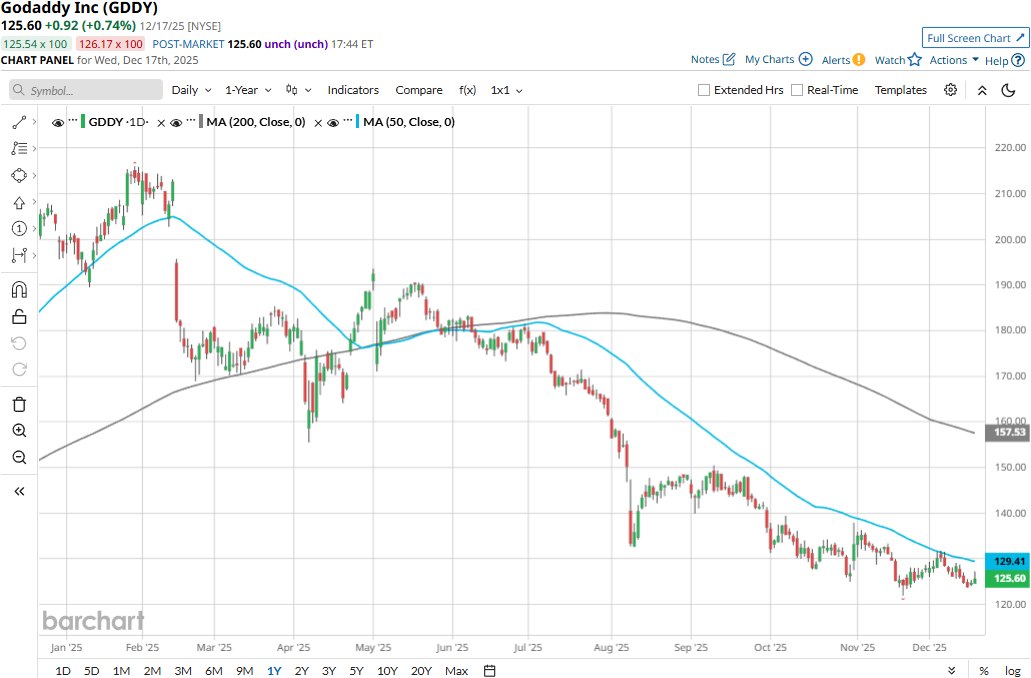Screen dimensions: 1031x678
Task: Enable the magnet snap mode
Action: (19, 290)
